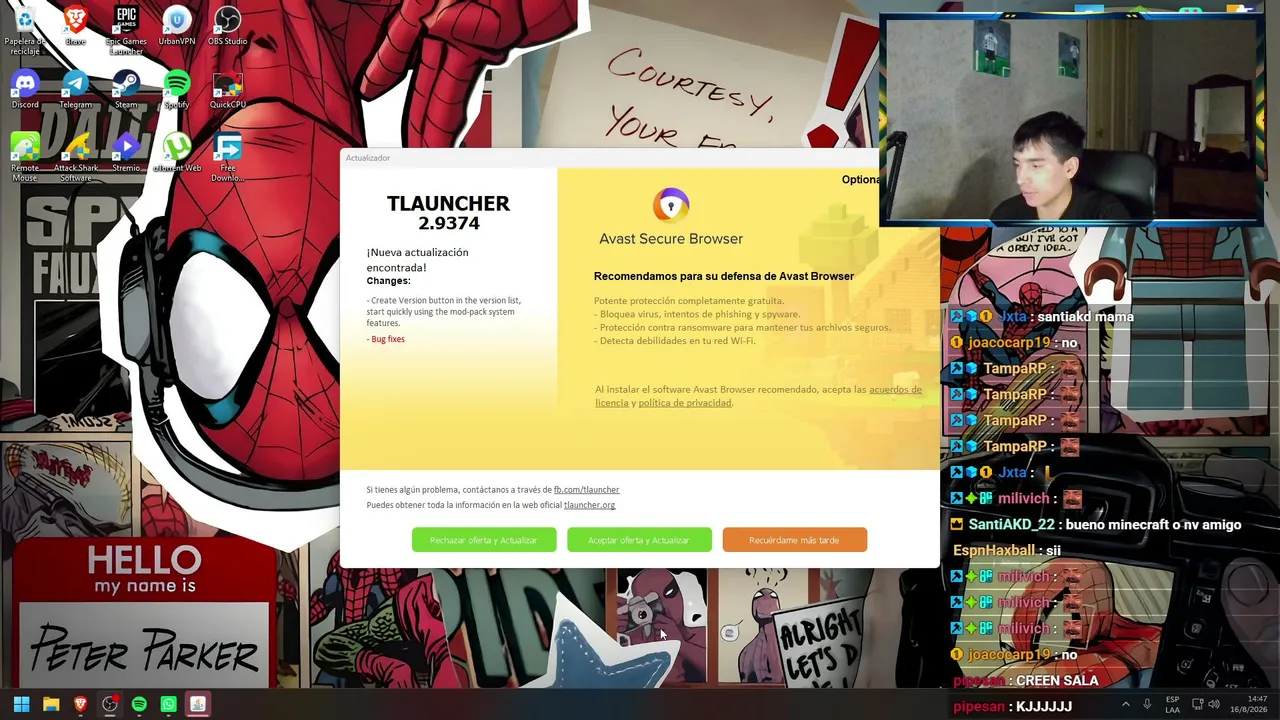
Task: Click 'Aceptar oferta y Actualizar' button
Action: point(639,540)
